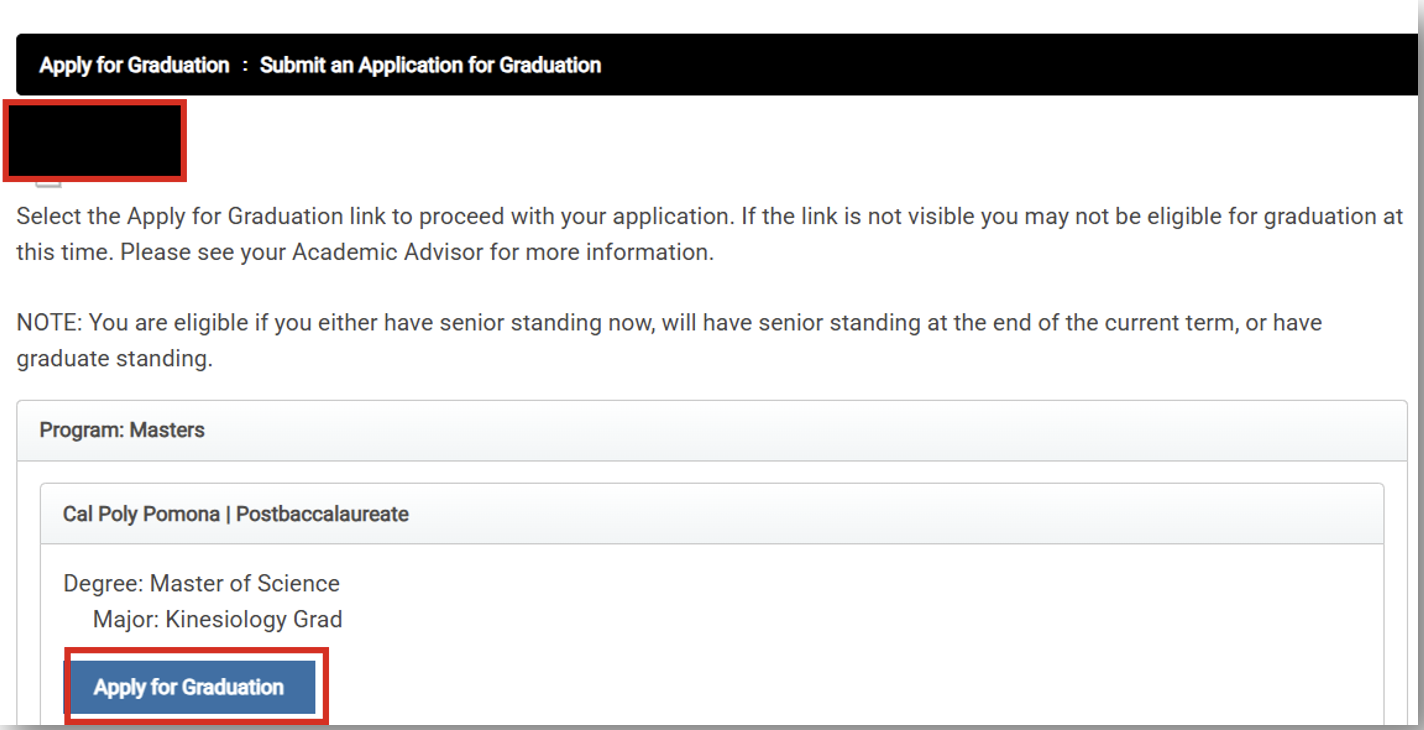Click the words Master of Science

[x=245, y=583]
